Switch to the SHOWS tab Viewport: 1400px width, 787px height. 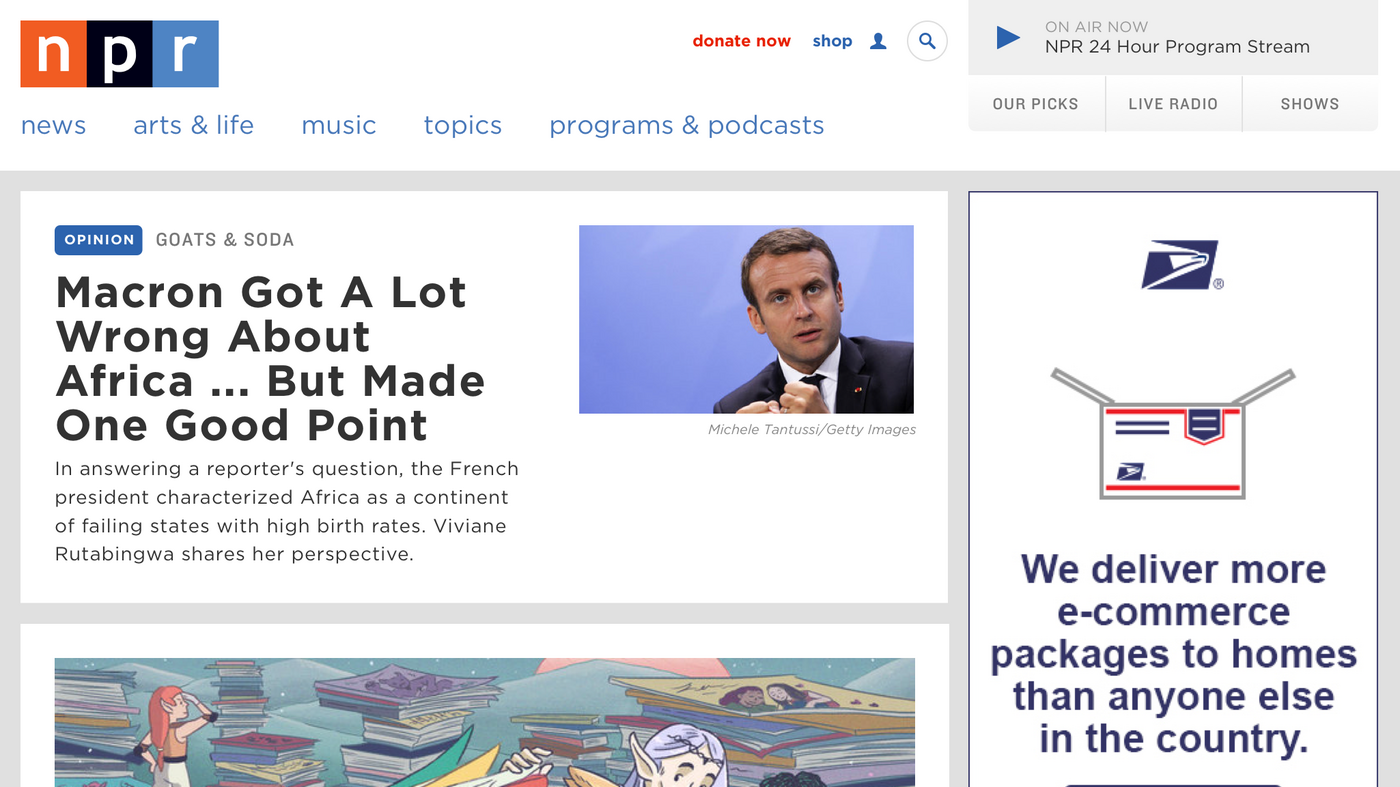coord(1311,102)
